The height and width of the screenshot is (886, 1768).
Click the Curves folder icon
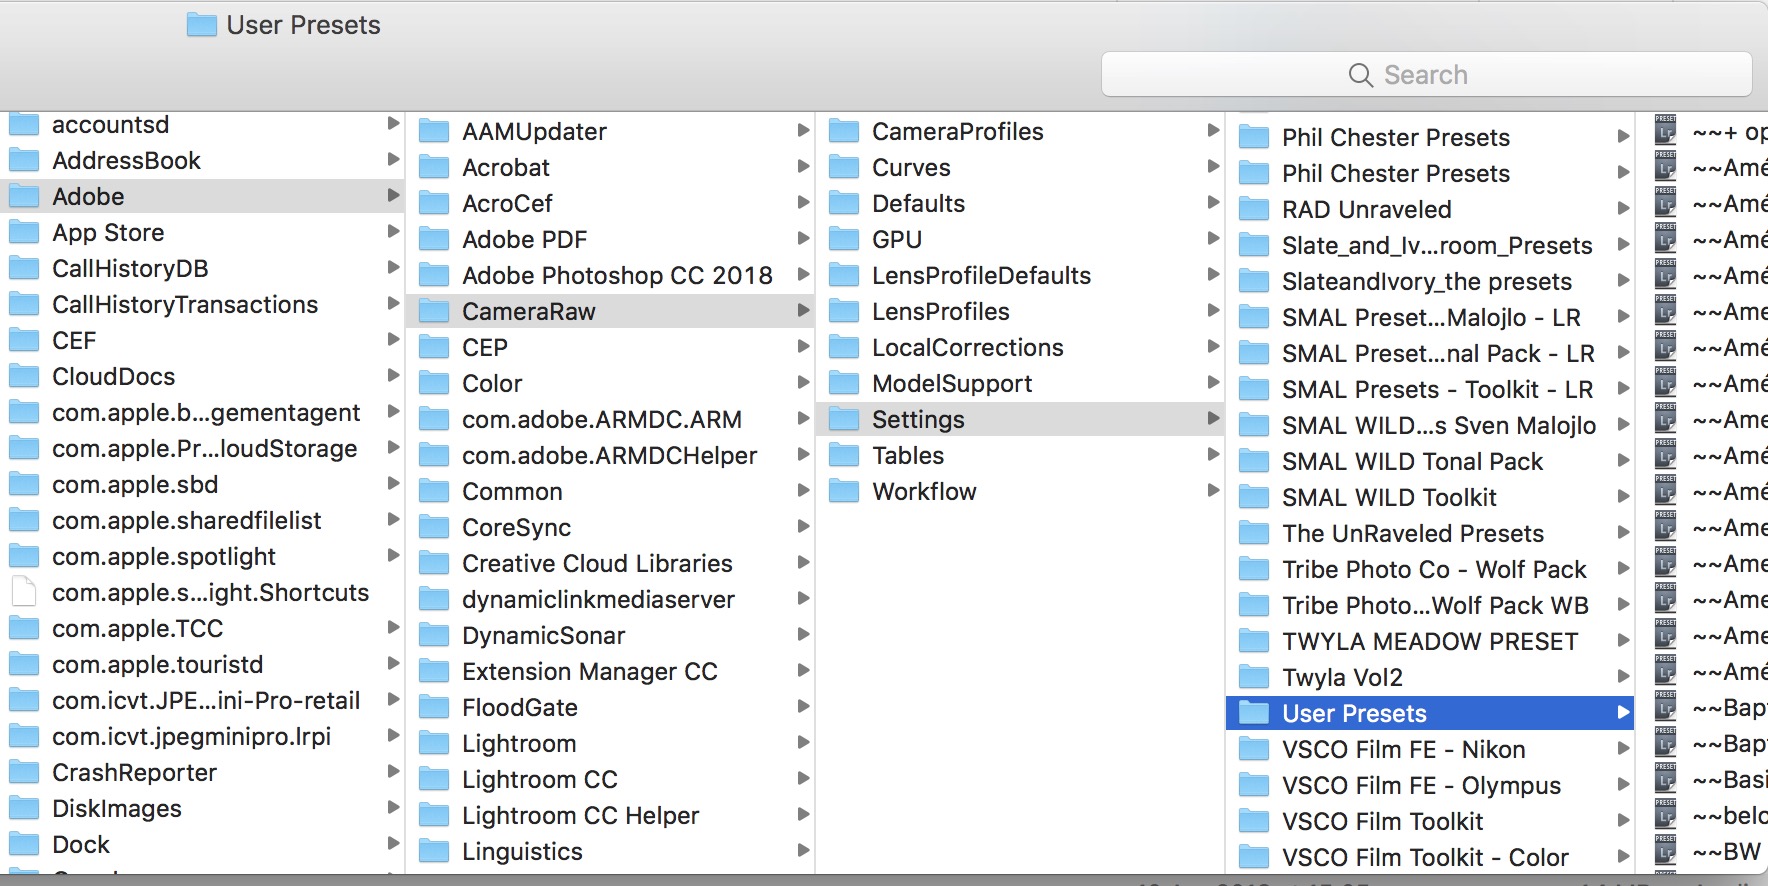[844, 167]
